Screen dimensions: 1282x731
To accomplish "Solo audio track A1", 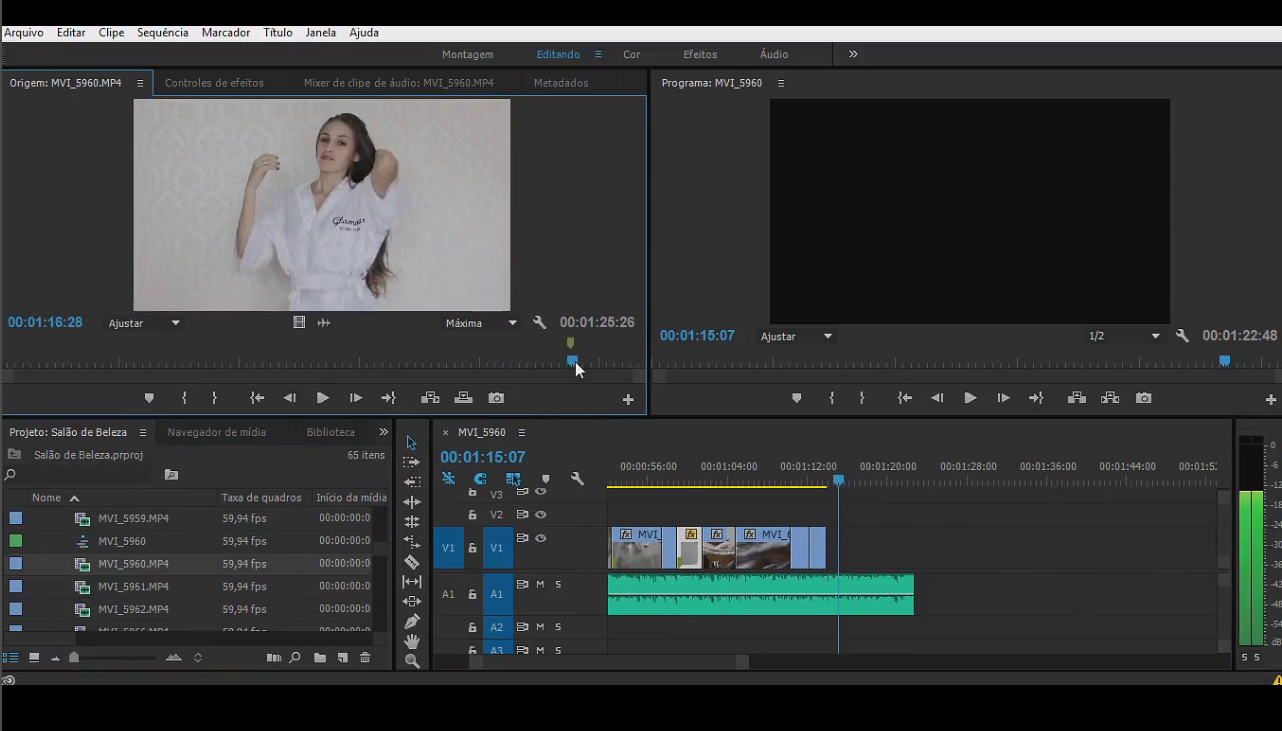I will click(558, 584).
